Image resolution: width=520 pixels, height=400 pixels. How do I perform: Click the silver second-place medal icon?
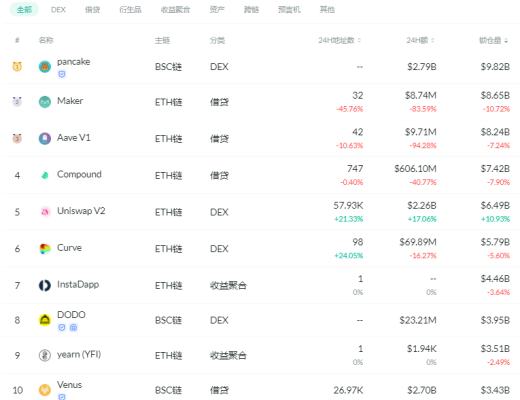tap(17, 101)
